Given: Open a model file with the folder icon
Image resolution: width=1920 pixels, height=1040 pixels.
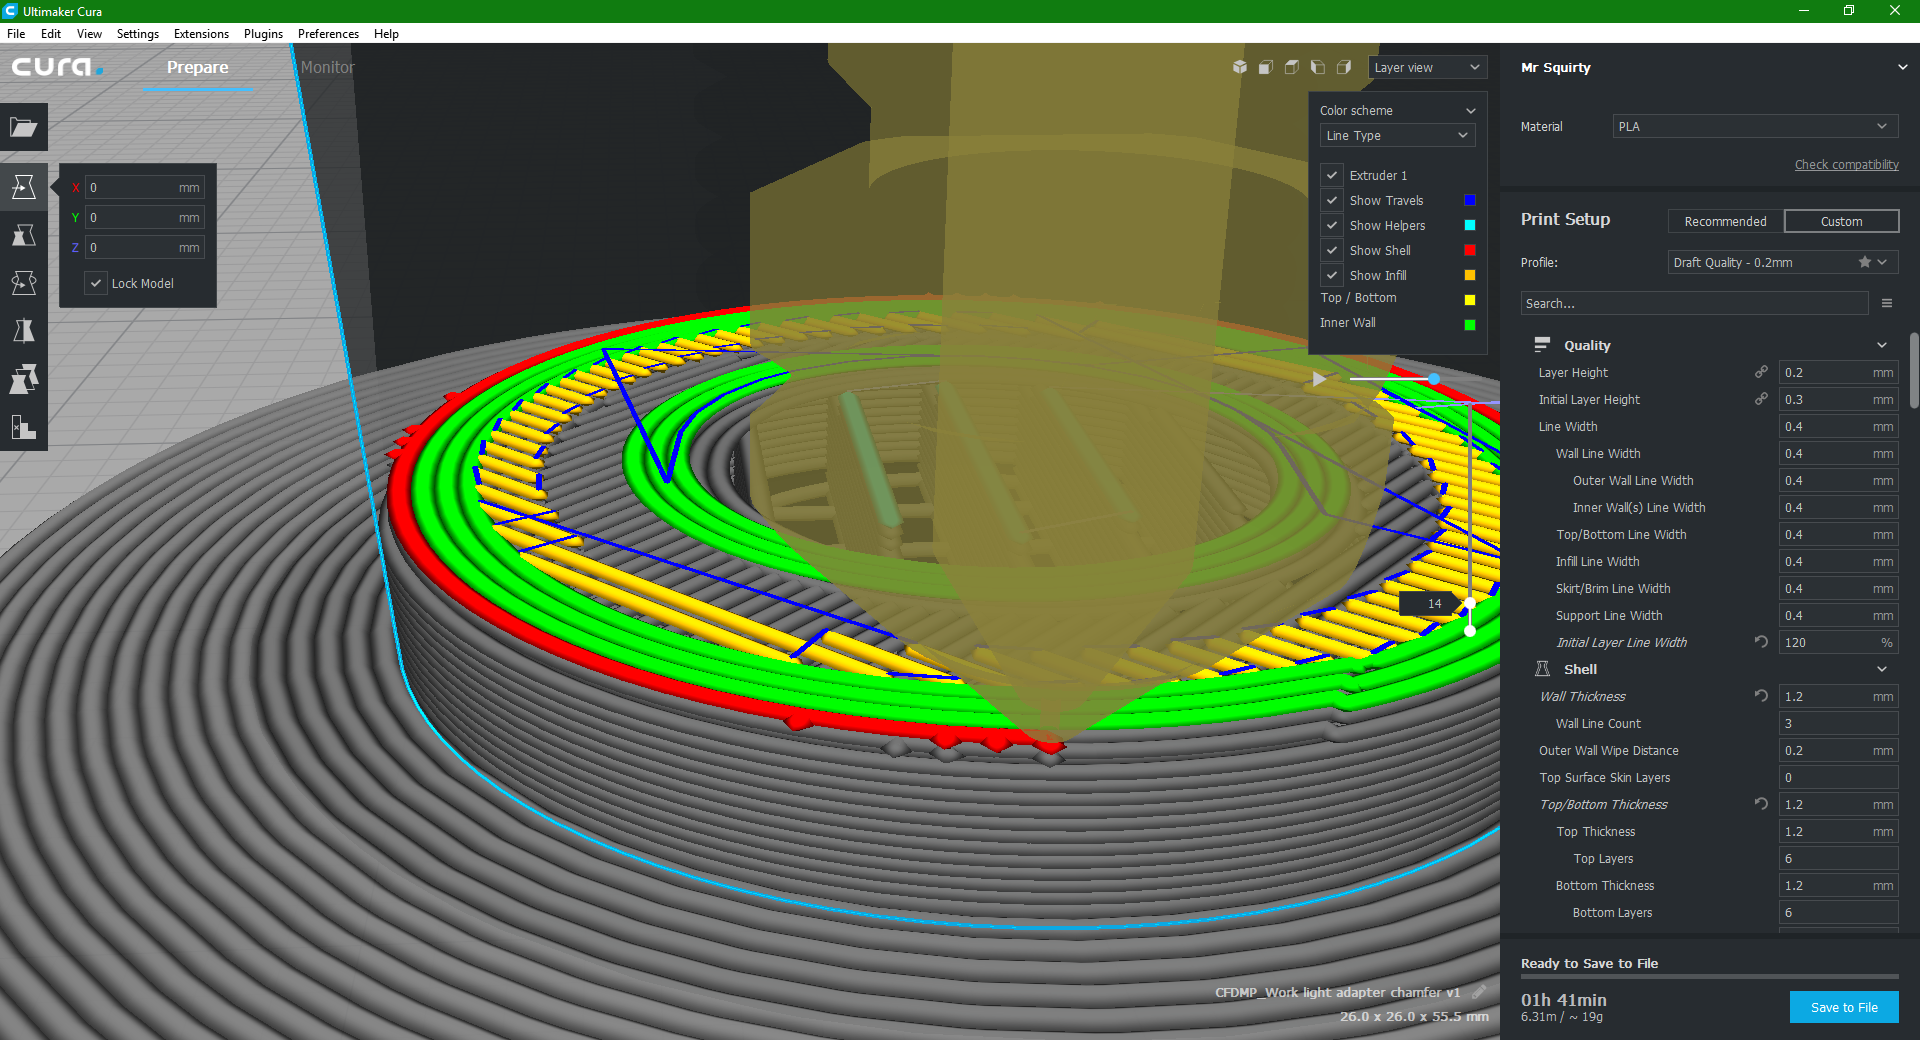Looking at the screenshot, I should pos(24,127).
